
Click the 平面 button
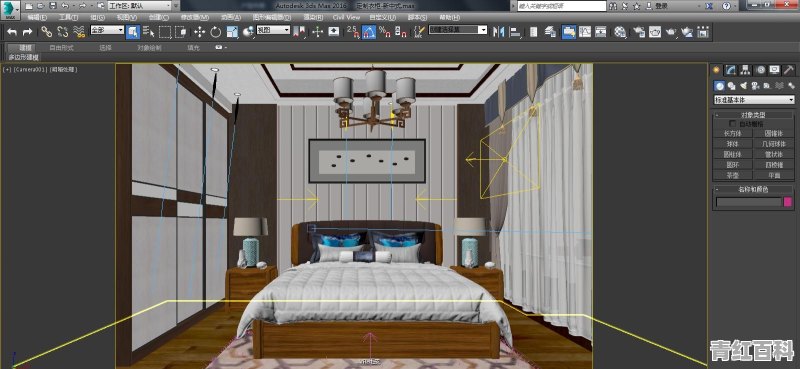tap(774, 175)
